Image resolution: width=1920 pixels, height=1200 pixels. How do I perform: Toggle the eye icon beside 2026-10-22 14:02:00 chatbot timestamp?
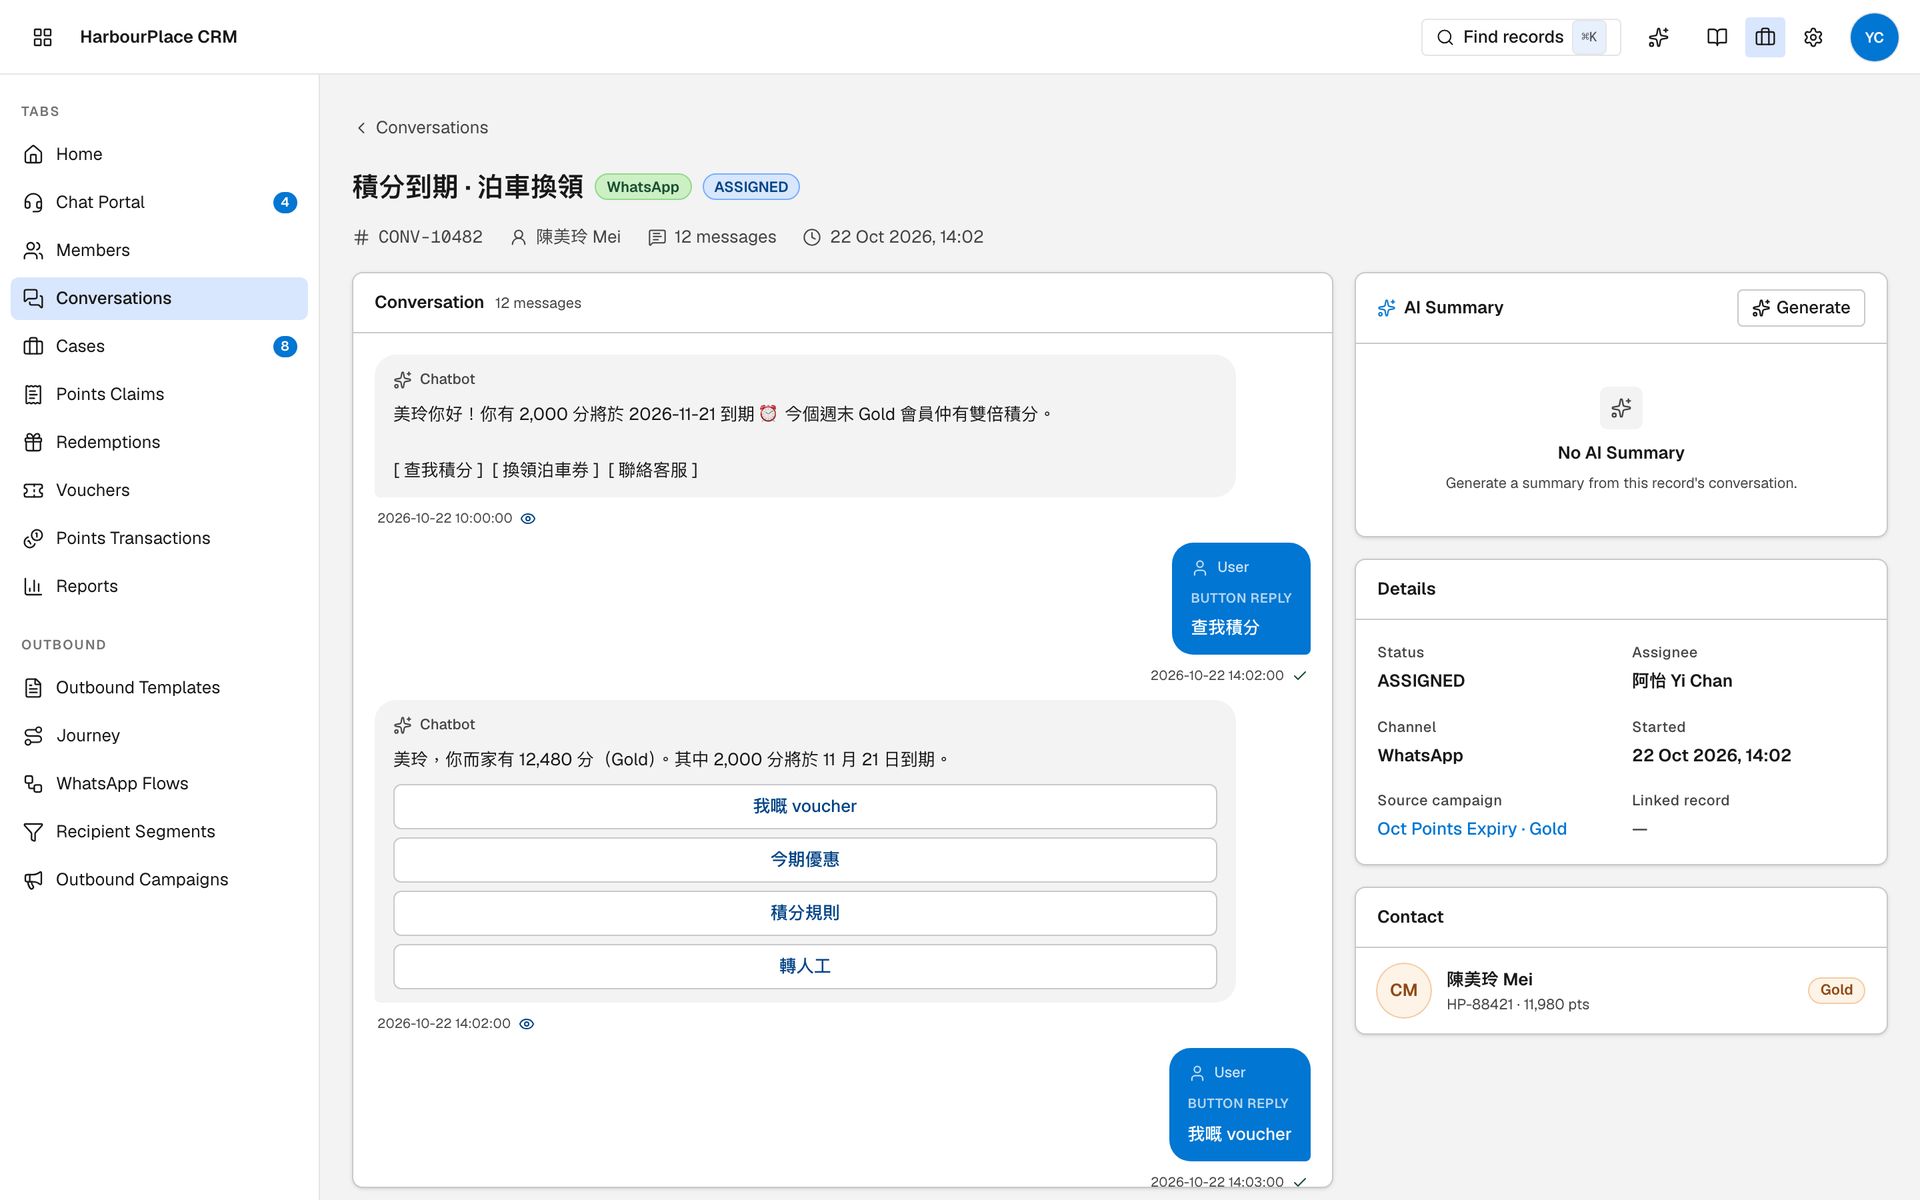[527, 1023]
